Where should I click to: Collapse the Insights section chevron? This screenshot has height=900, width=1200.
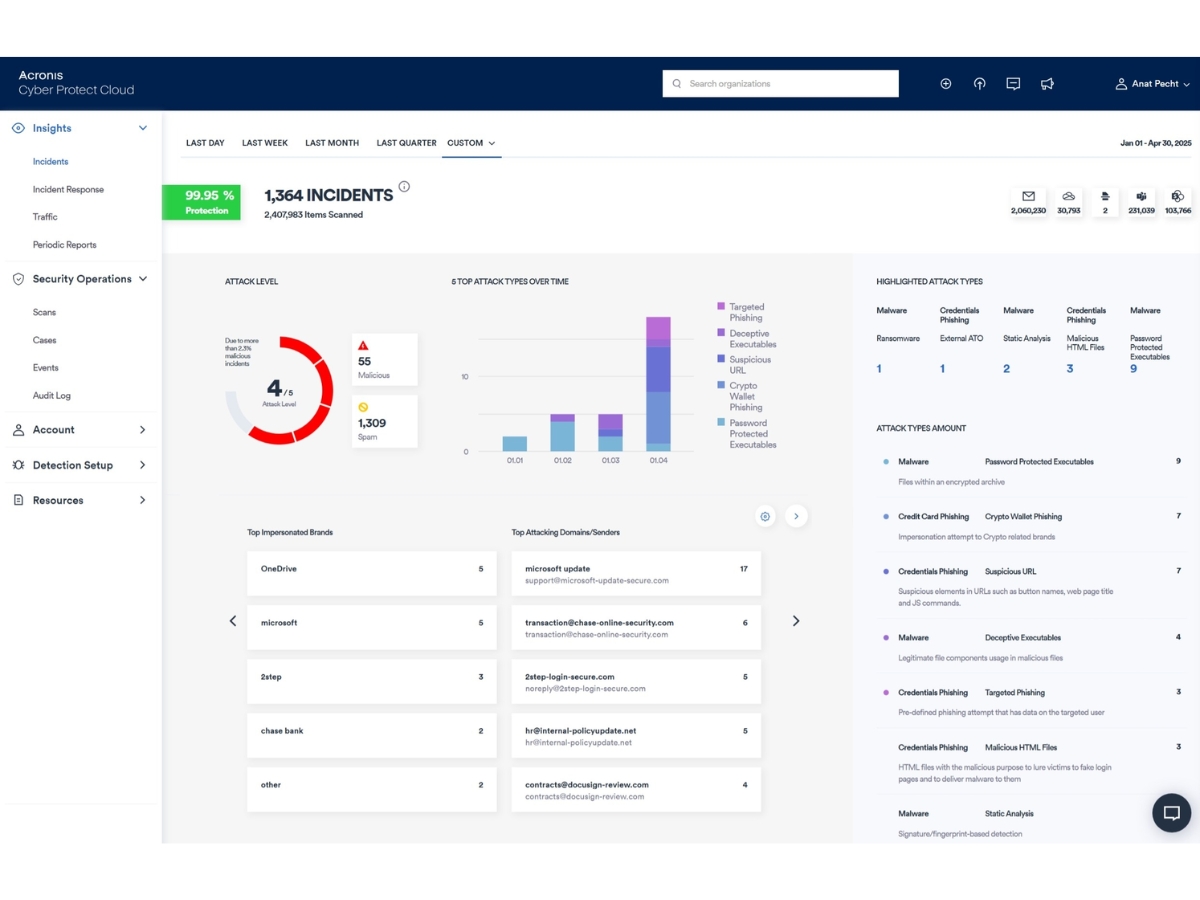[x=143, y=128]
